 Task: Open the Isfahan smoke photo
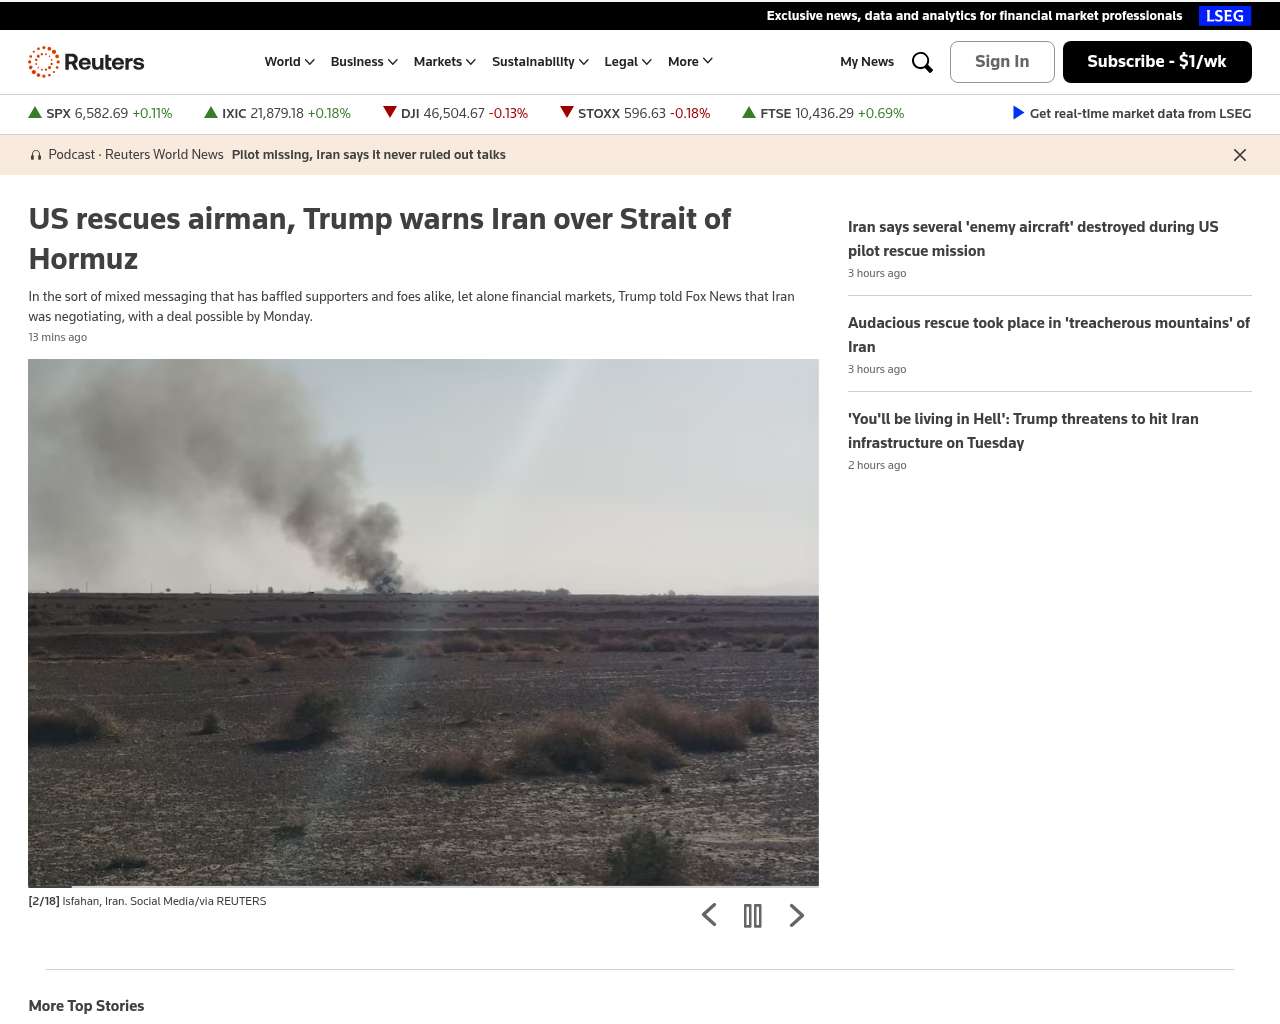tap(423, 622)
